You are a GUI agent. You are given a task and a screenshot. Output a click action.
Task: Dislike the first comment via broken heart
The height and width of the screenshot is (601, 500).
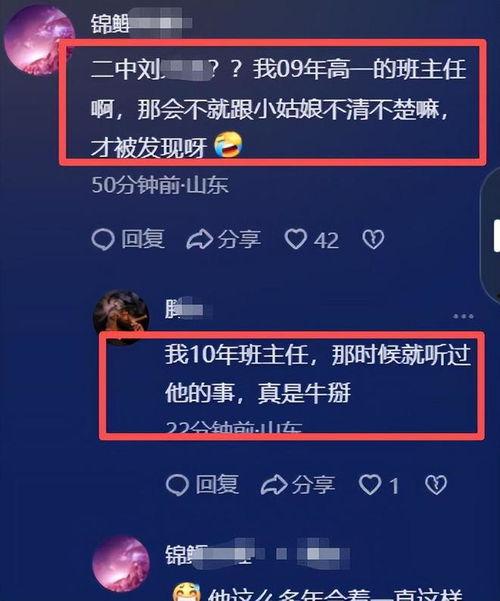[x=373, y=240]
